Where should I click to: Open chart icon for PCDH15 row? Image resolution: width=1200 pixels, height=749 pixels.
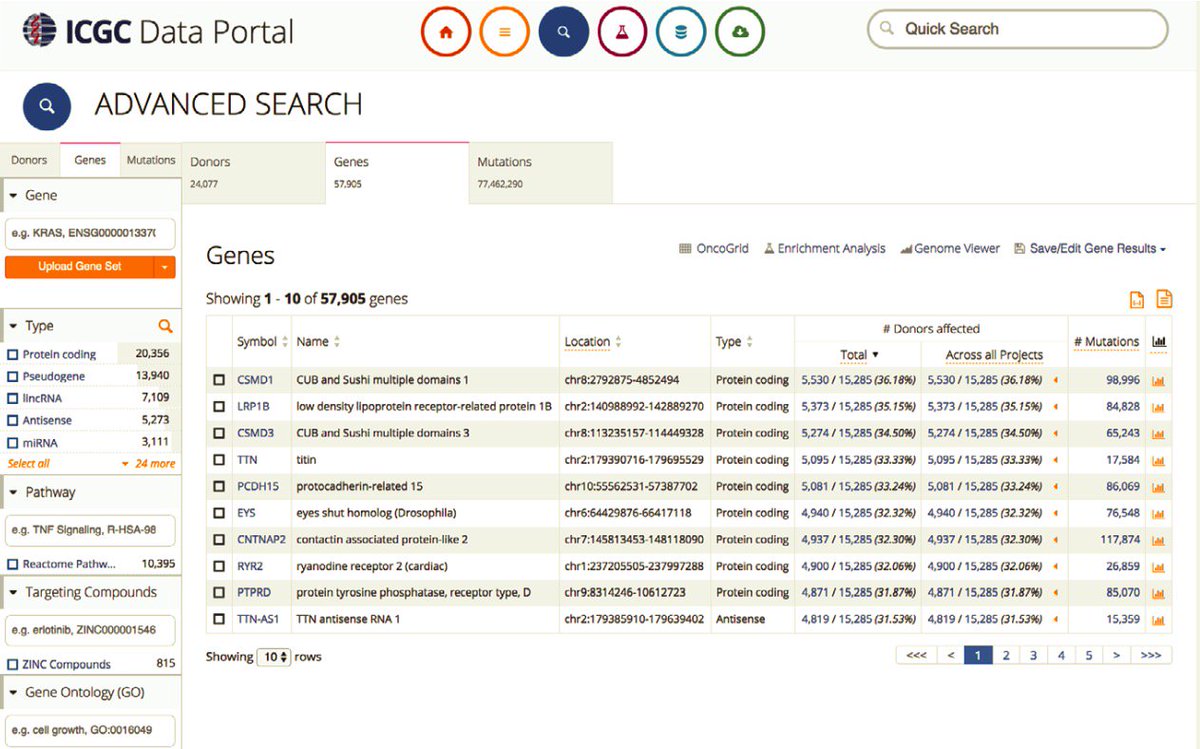pos(1159,487)
